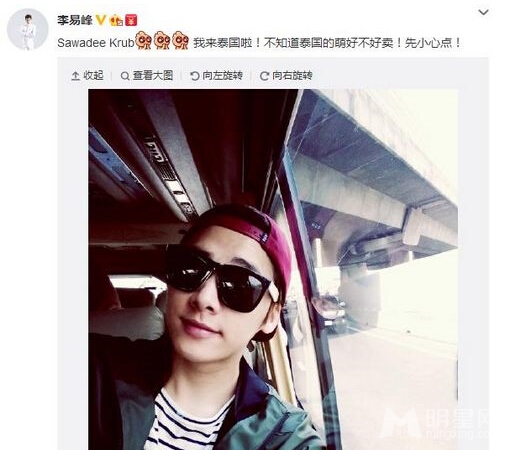The image size is (505, 450).
Task: Click the membership crown badge icon
Action: pyautogui.click(x=116, y=20)
